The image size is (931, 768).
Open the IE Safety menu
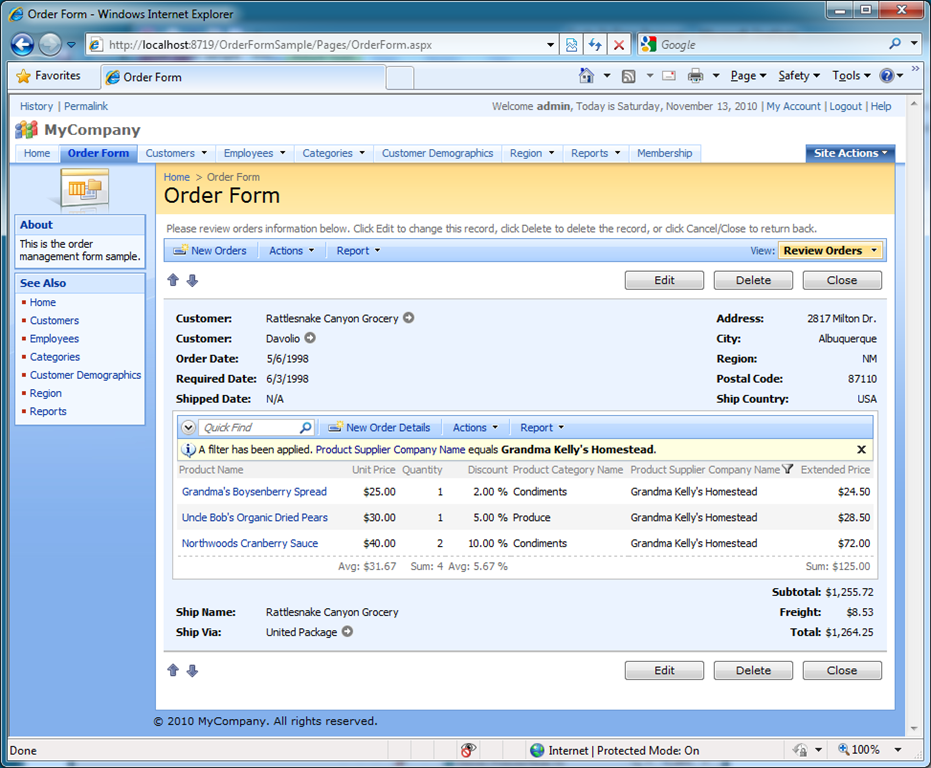pyautogui.click(x=799, y=75)
